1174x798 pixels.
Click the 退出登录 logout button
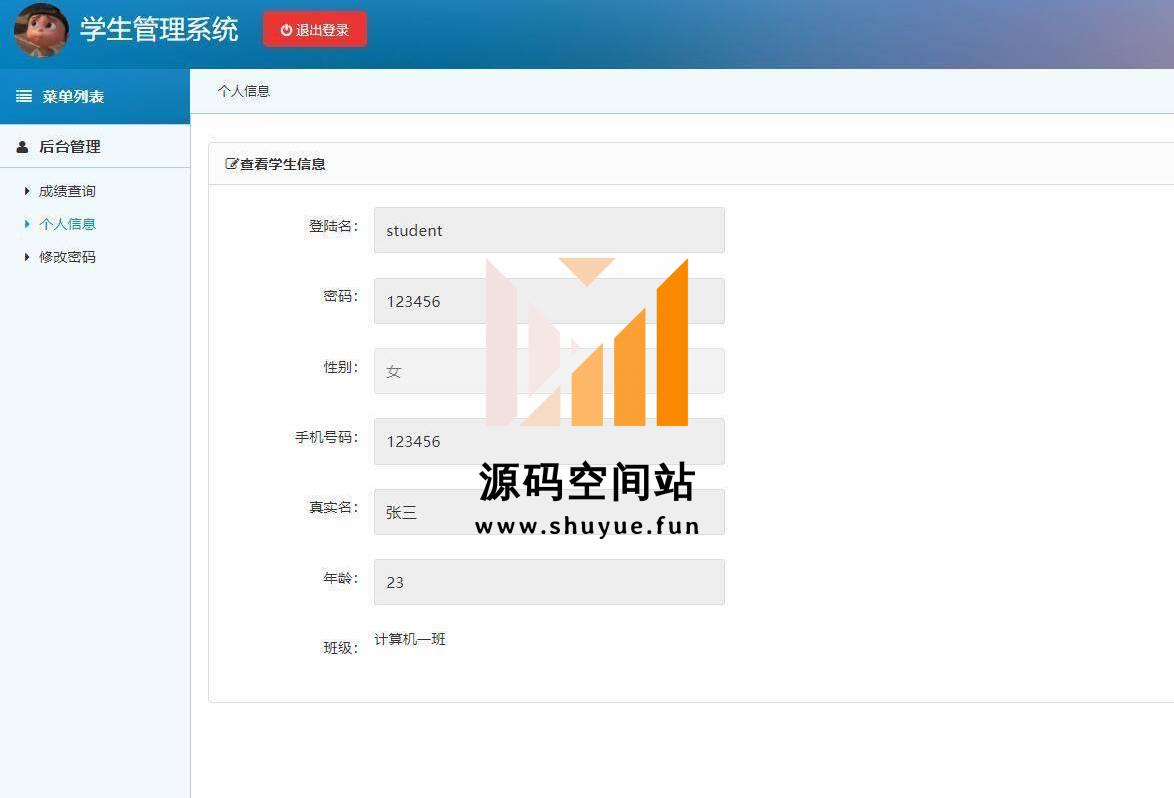314,30
